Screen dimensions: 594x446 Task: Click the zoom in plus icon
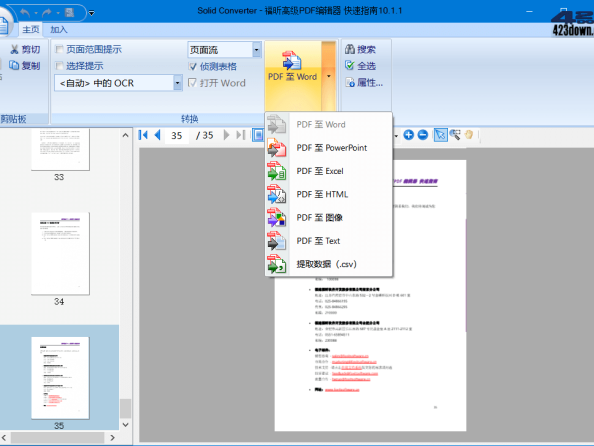click(x=408, y=135)
